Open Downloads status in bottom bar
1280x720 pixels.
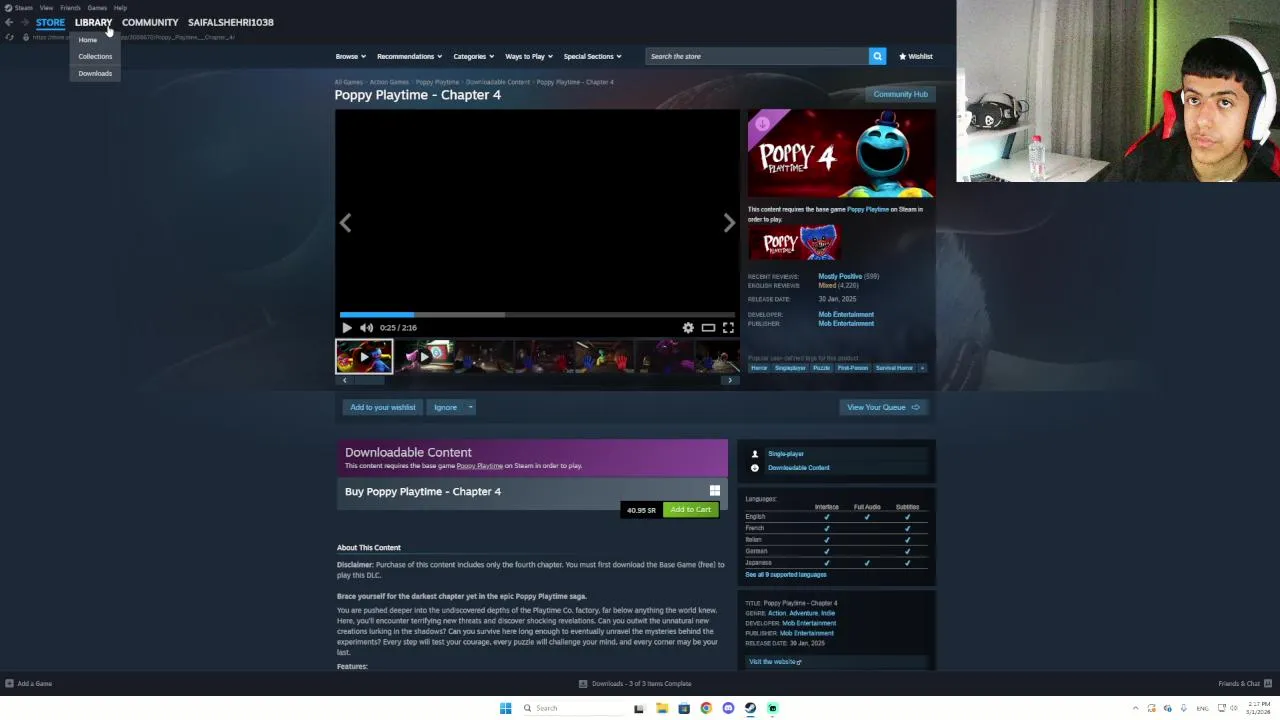(x=636, y=684)
